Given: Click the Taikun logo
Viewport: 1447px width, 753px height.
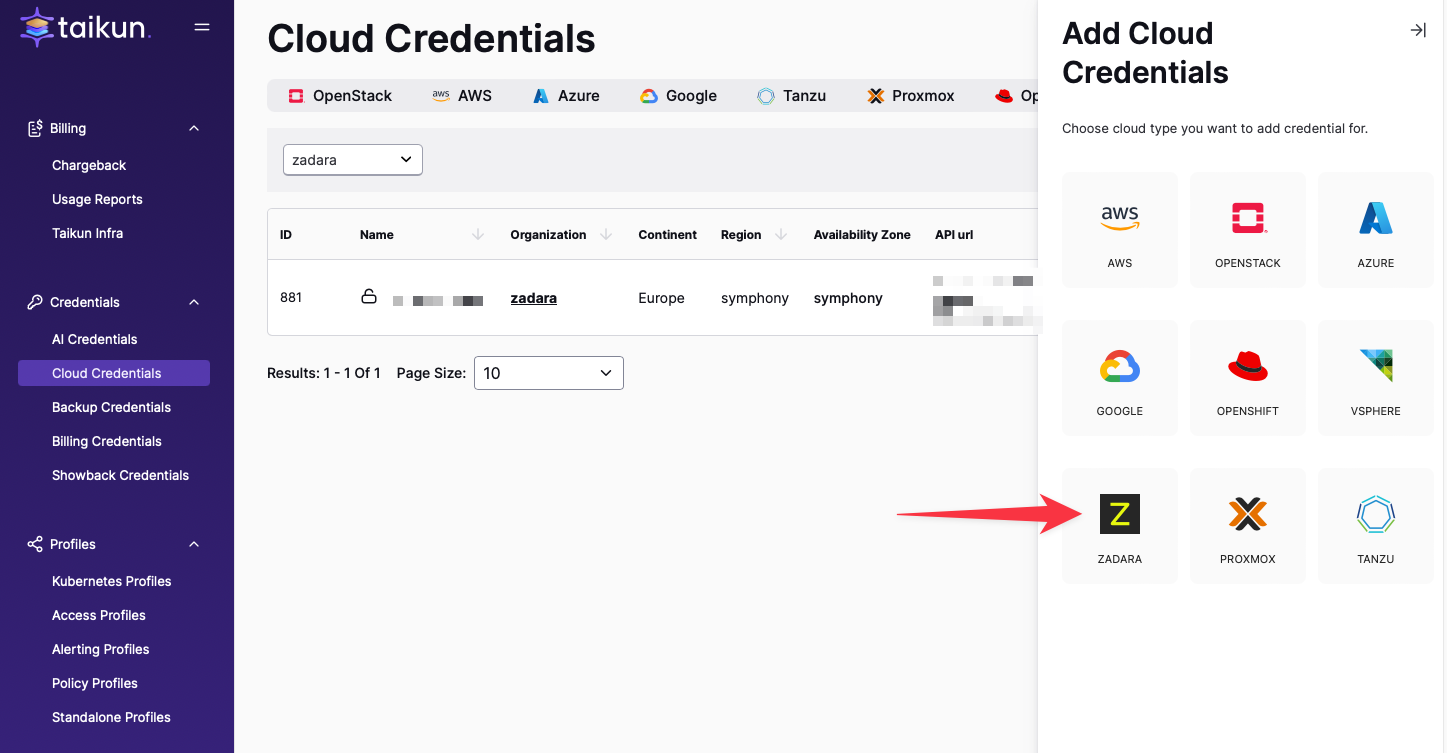Looking at the screenshot, I should (x=85, y=28).
